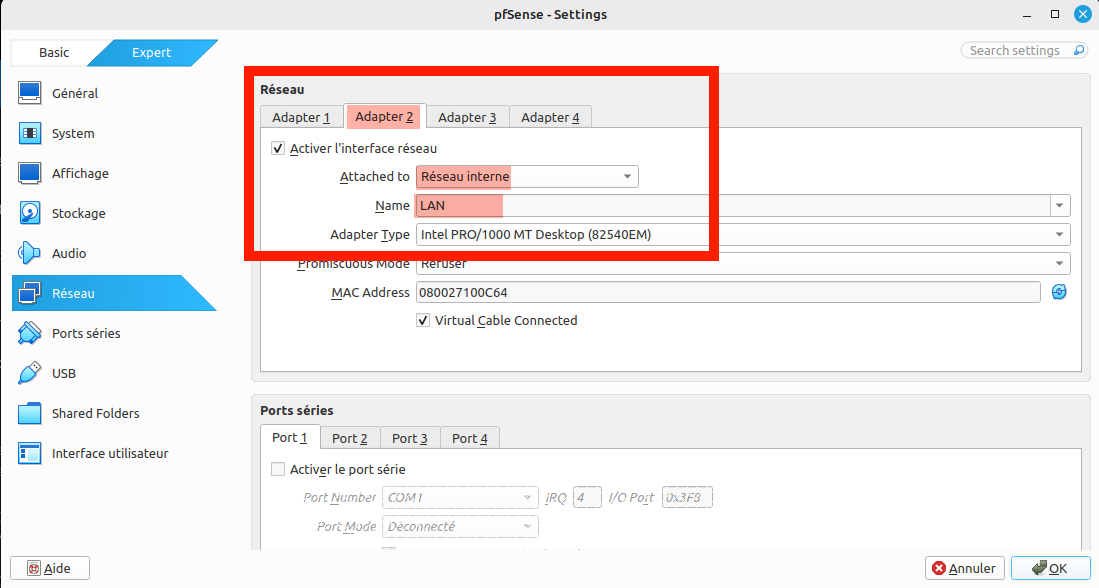The image size is (1099, 588).
Task: Click the I/O Port value field
Action: [x=687, y=498]
